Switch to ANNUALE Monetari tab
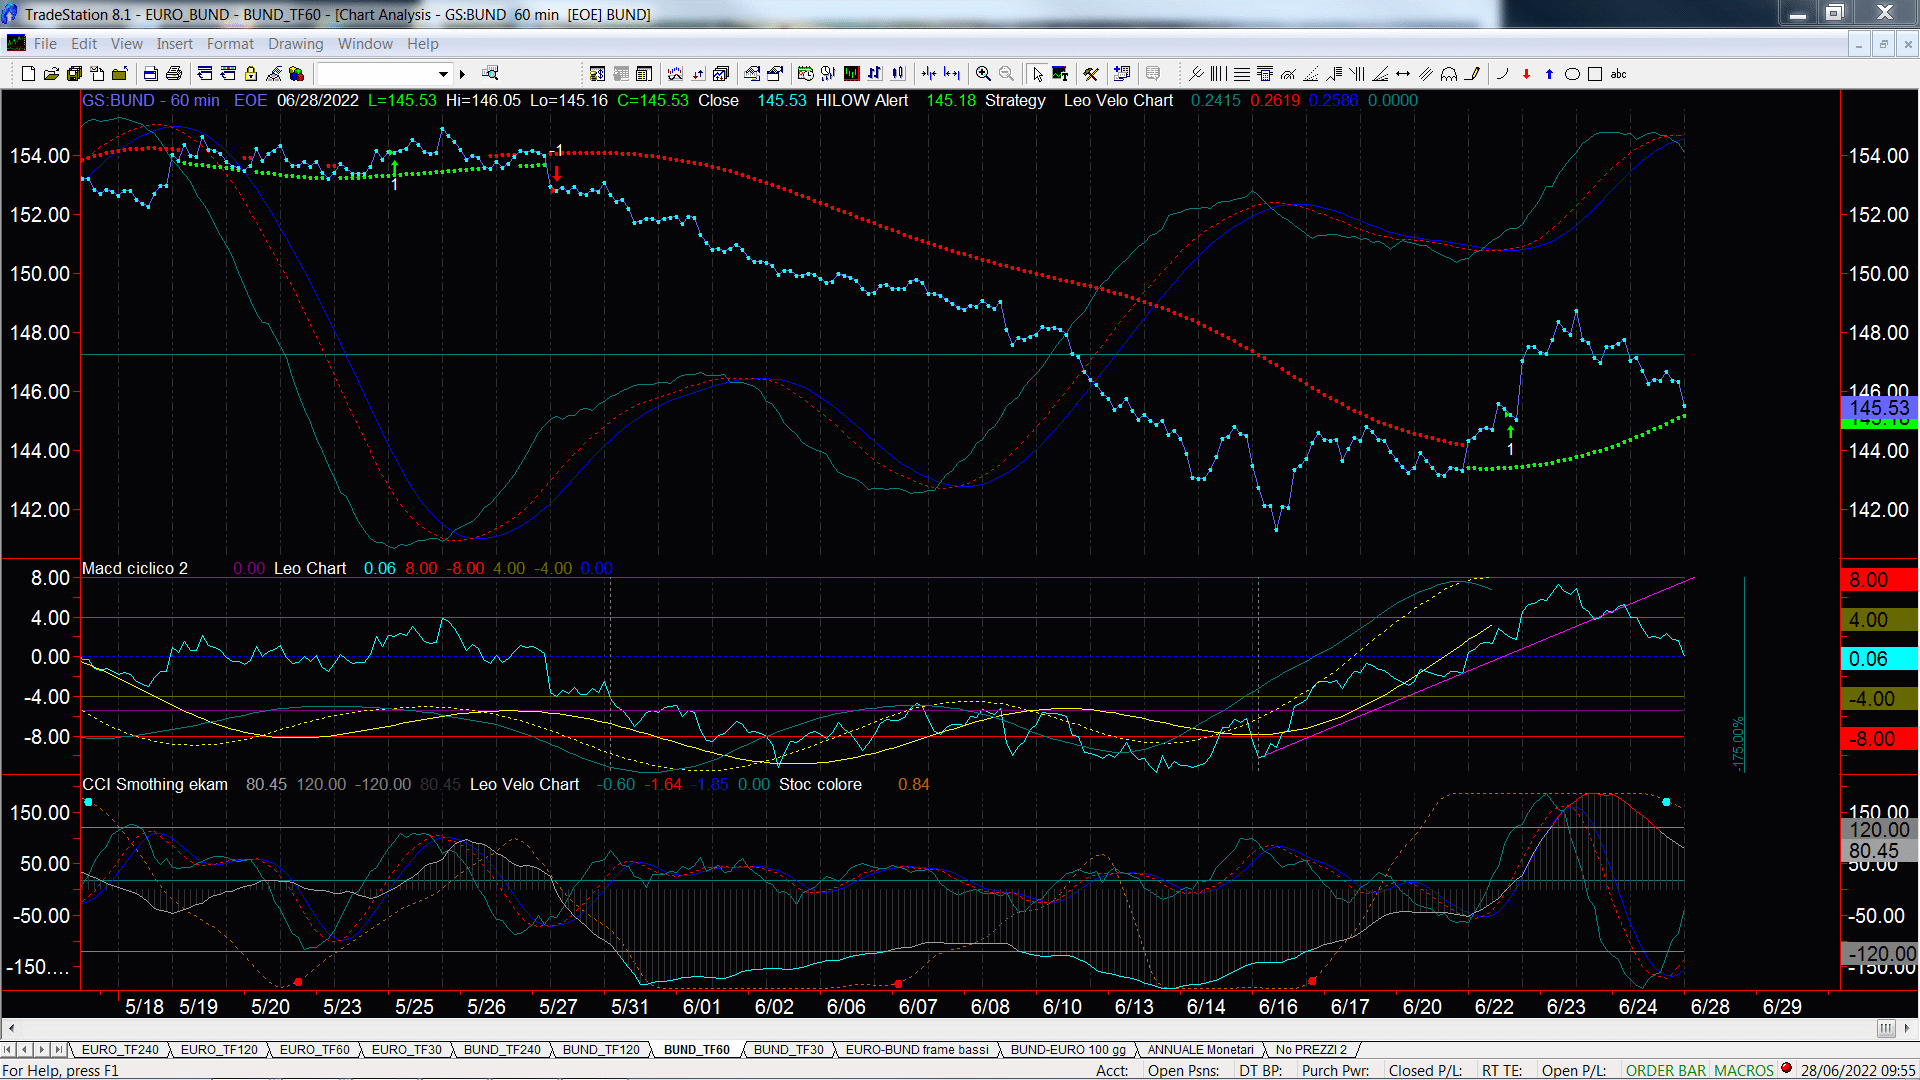This screenshot has height=1080, width=1920. [1200, 1050]
